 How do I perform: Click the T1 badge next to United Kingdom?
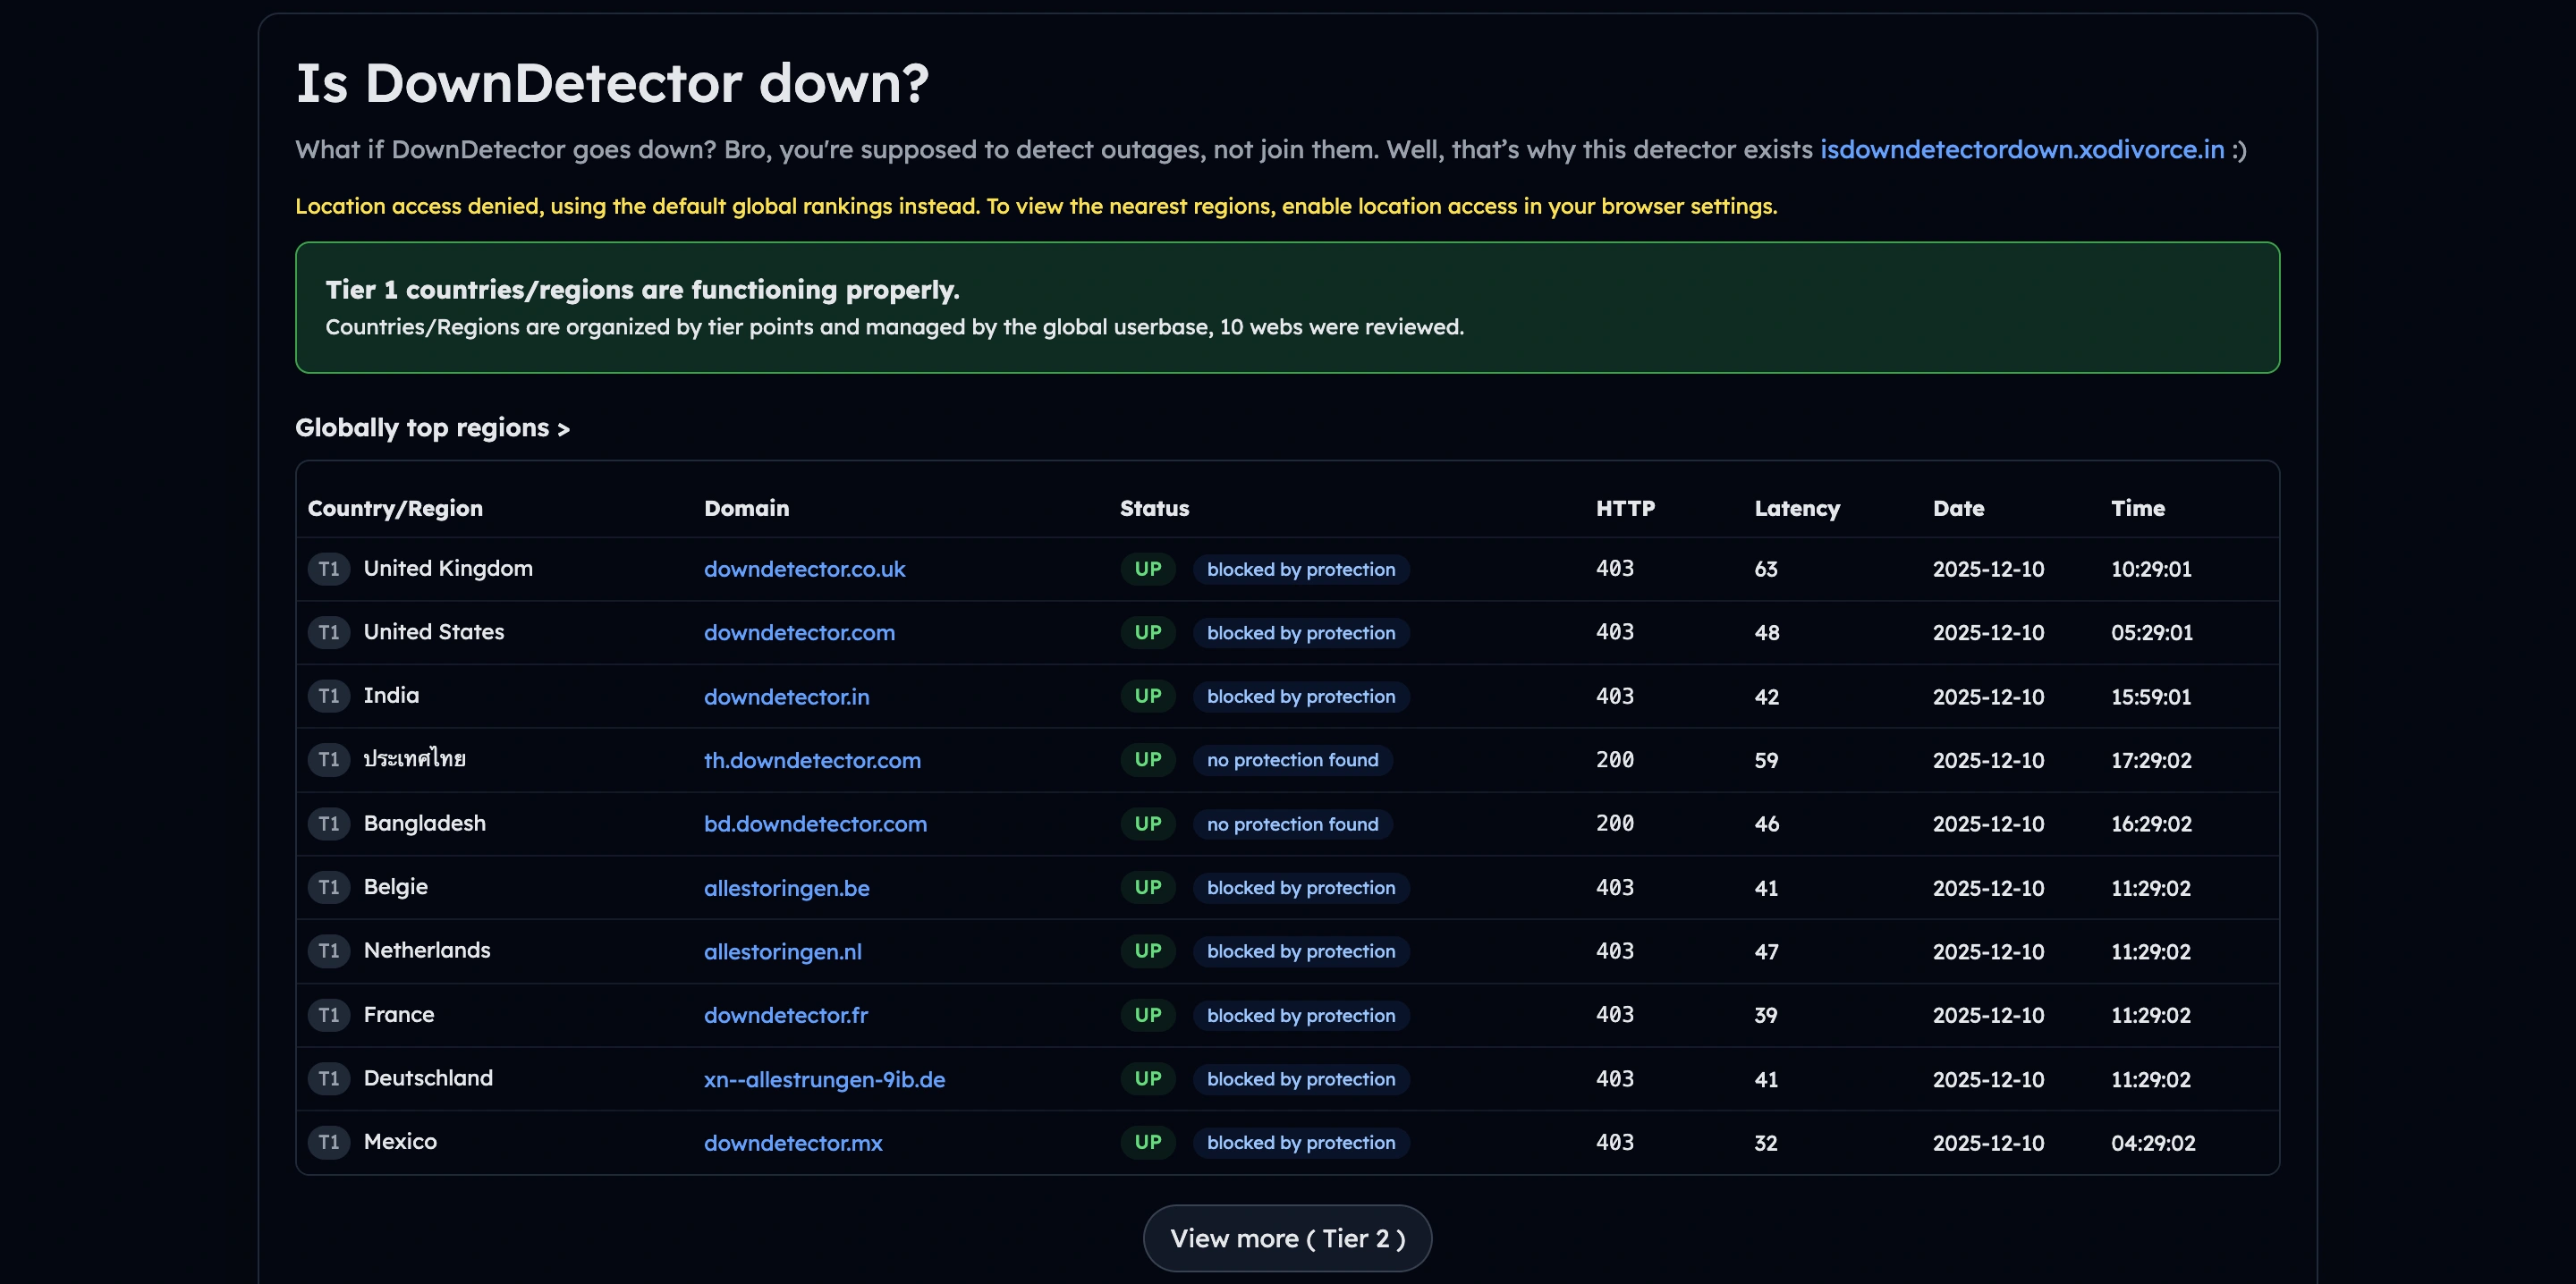click(x=328, y=568)
